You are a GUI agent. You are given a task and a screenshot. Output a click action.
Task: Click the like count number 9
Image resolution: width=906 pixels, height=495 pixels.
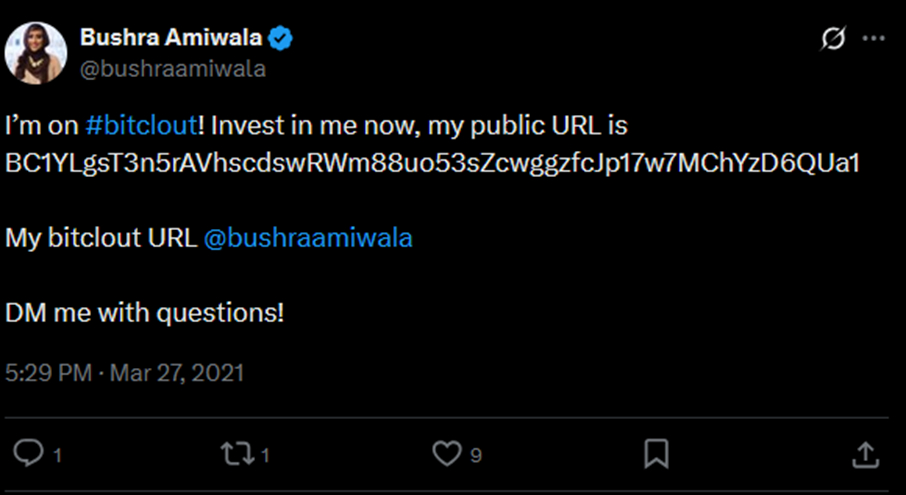pyautogui.click(x=476, y=456)
